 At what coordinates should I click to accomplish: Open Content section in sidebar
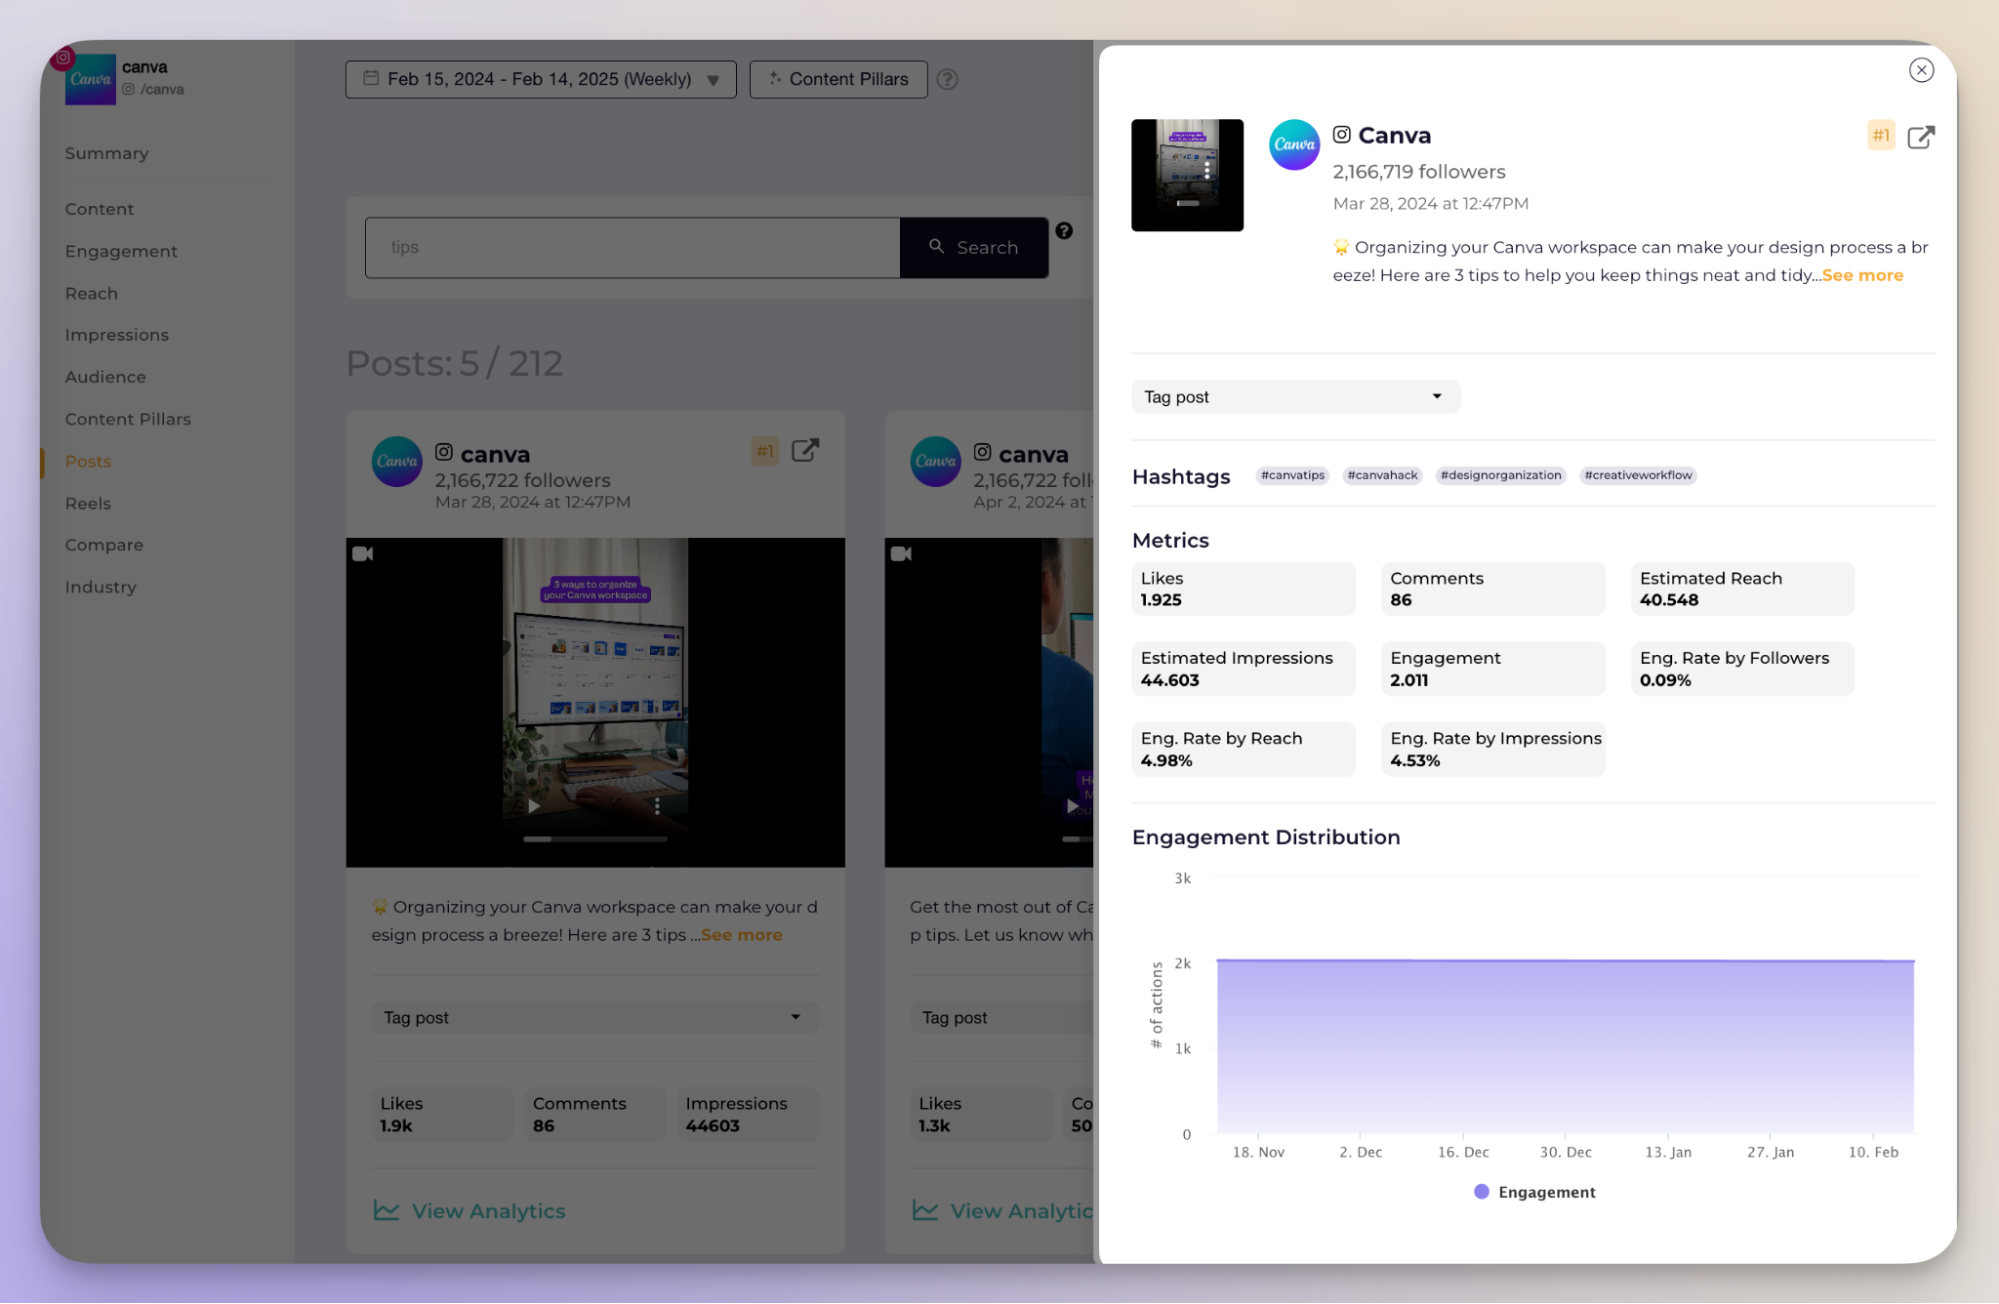(x=99, y=209)
